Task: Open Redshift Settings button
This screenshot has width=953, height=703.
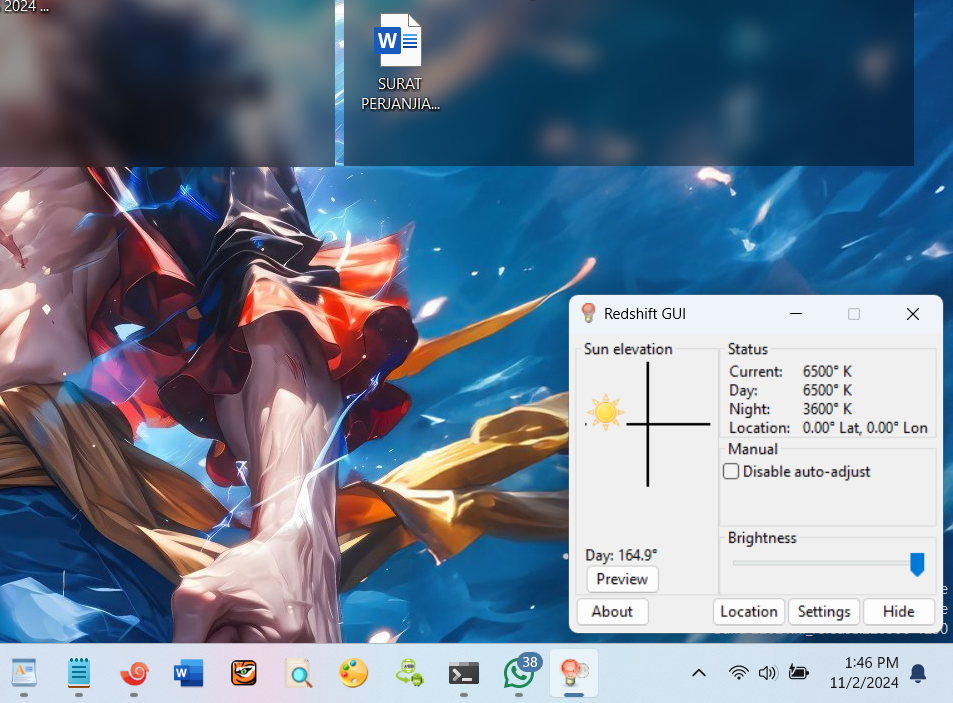Action: (824, 611)
